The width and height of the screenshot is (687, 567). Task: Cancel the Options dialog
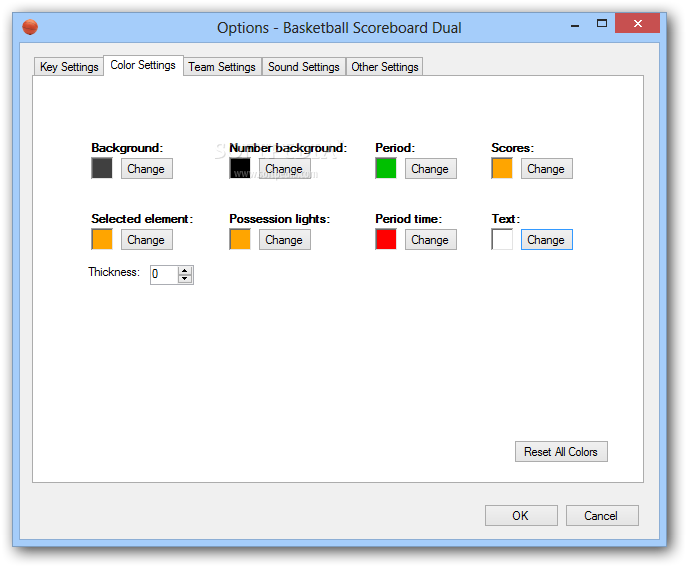[x=602, y=515]
